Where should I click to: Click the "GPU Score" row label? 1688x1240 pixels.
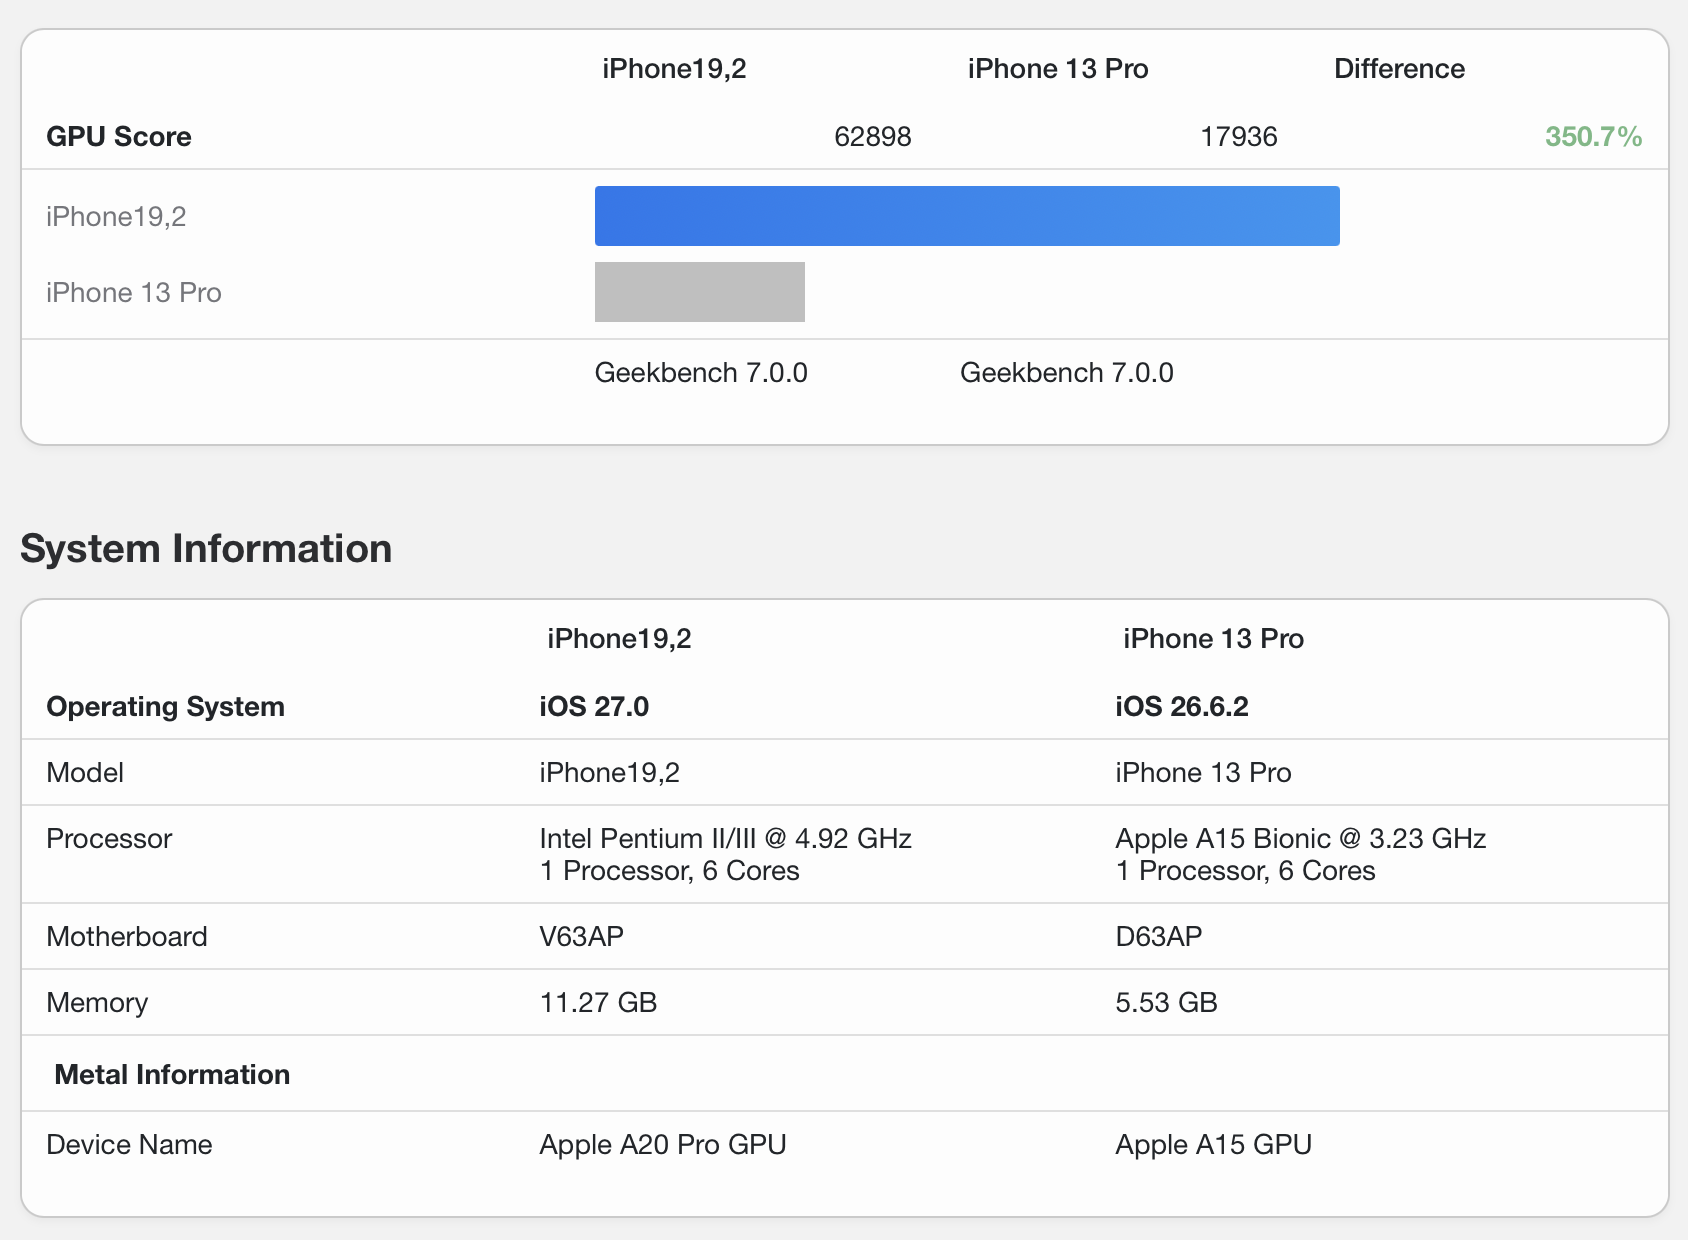119,136
